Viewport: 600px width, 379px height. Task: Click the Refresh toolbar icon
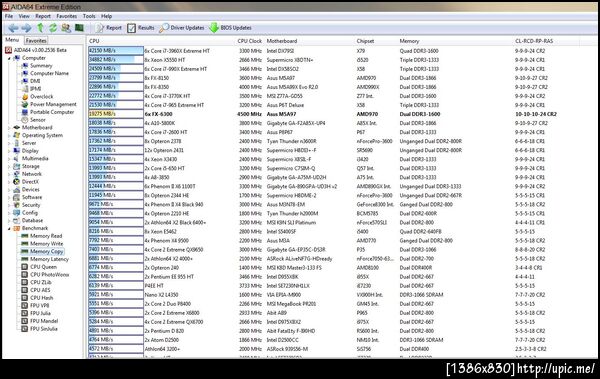(x=53, y=28)
